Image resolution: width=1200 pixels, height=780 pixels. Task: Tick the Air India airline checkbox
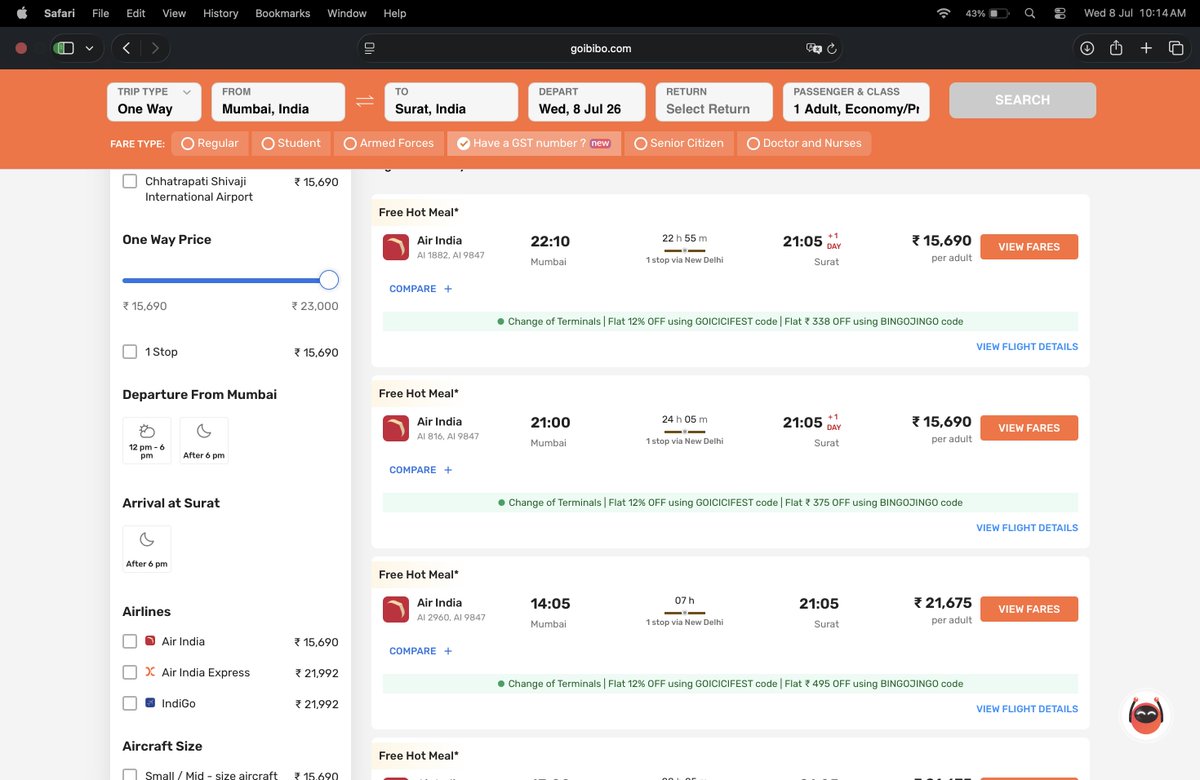130,642
